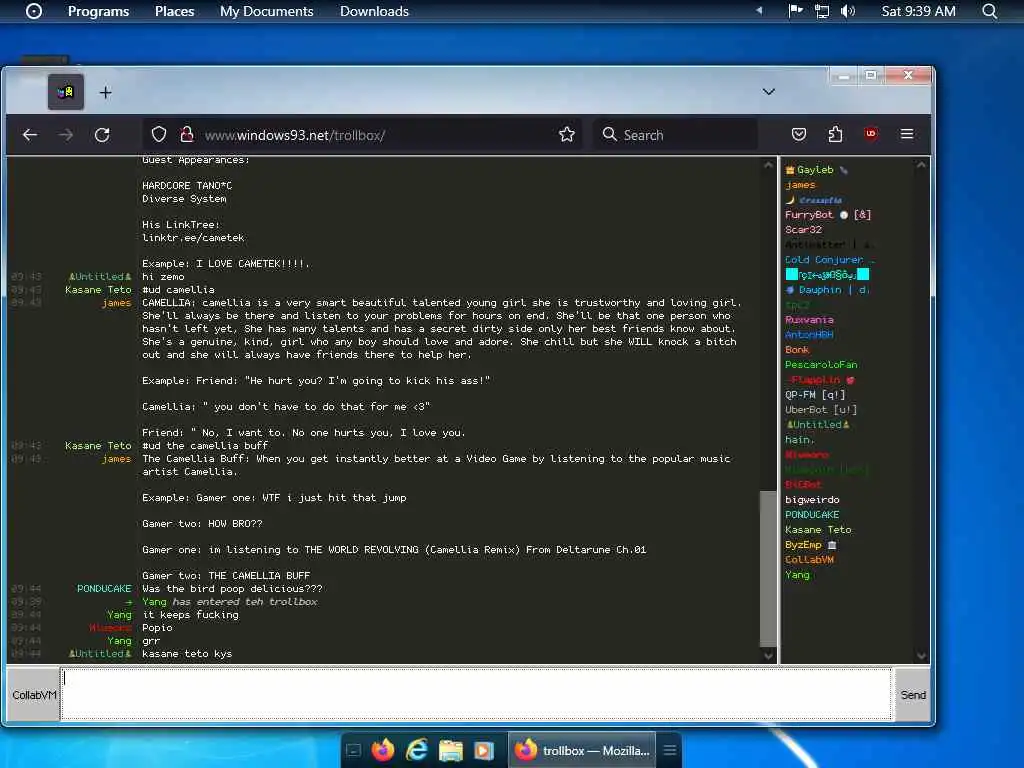Click user list scrollbar down arrow

(921, 655)
